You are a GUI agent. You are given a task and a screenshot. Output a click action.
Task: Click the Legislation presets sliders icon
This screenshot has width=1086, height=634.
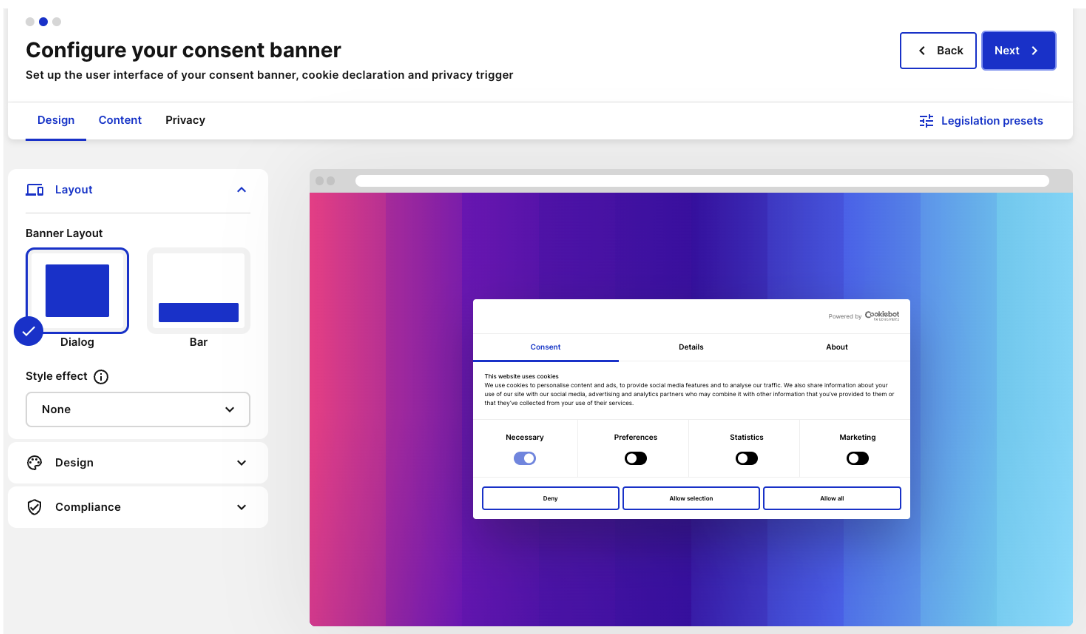click(926, 121)
